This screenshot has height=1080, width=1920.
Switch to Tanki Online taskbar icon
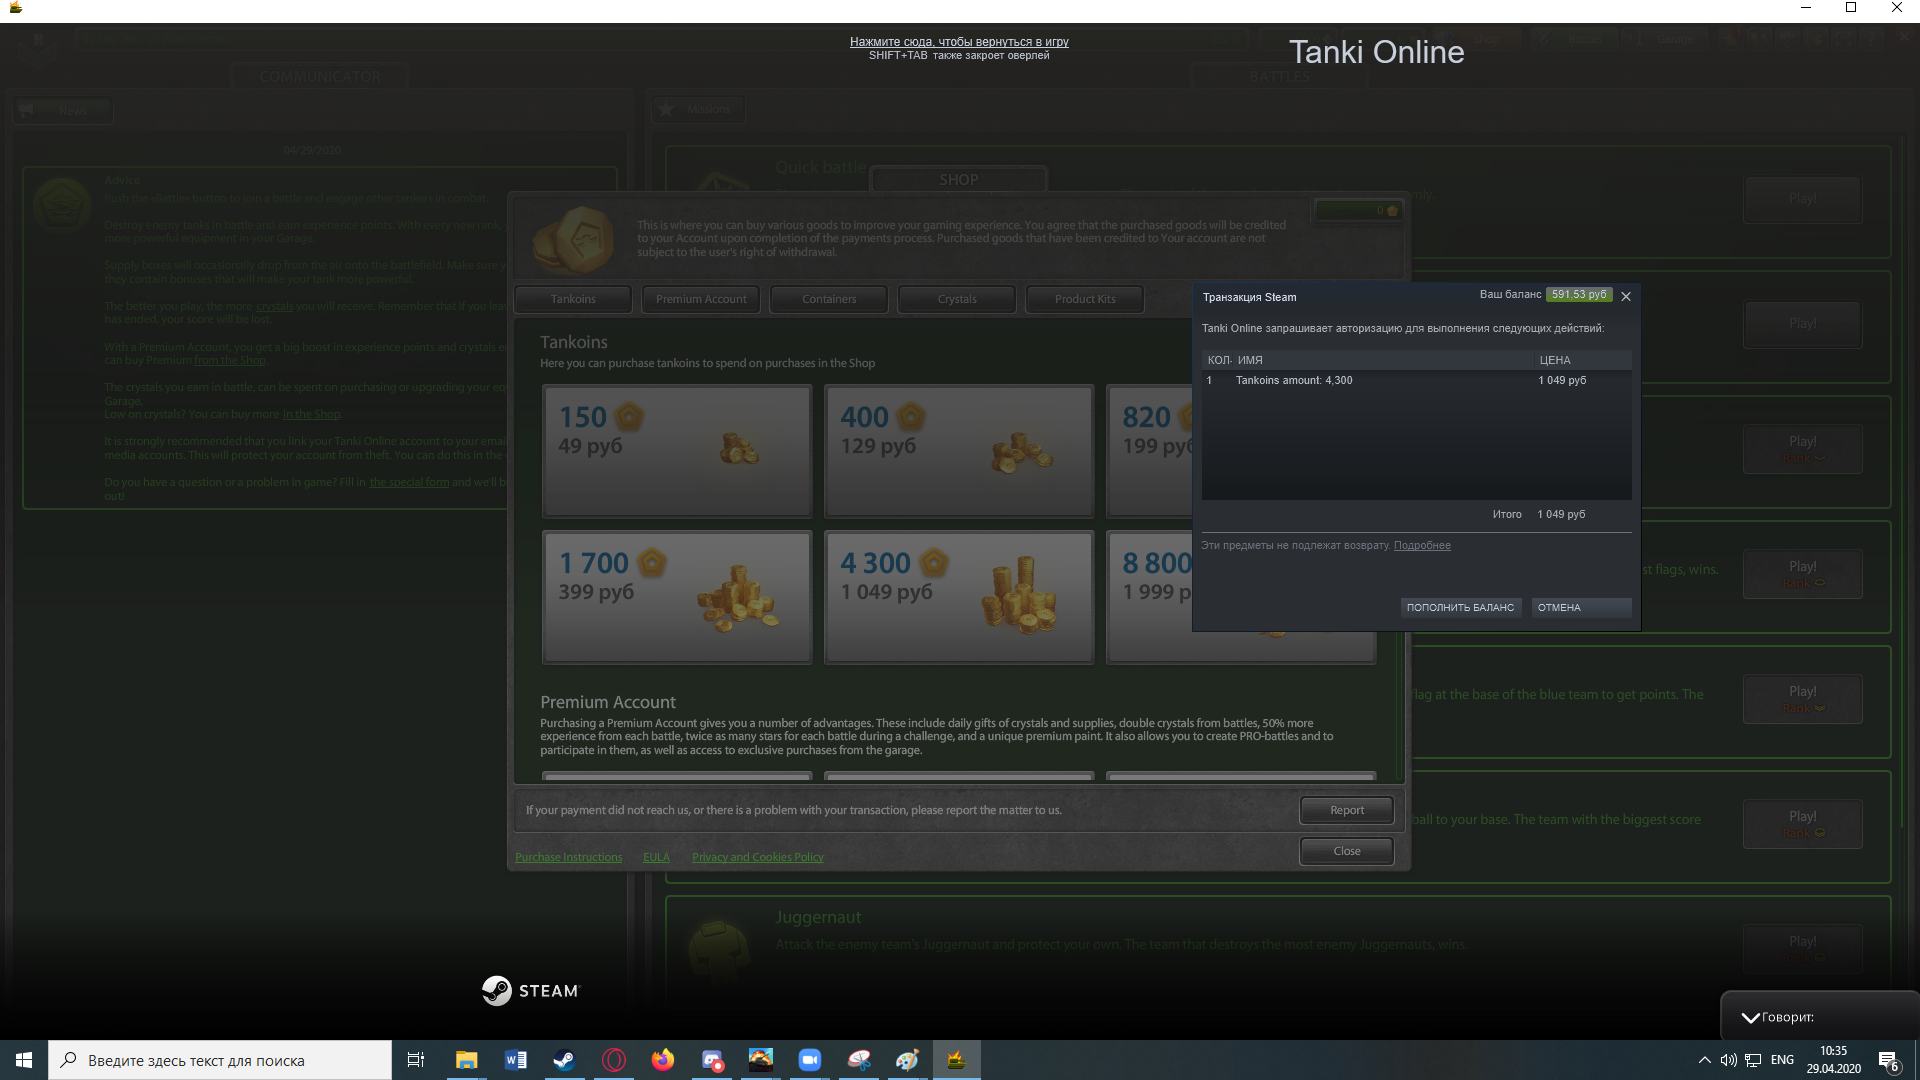pyautogui.click(x=956, y=1060)
